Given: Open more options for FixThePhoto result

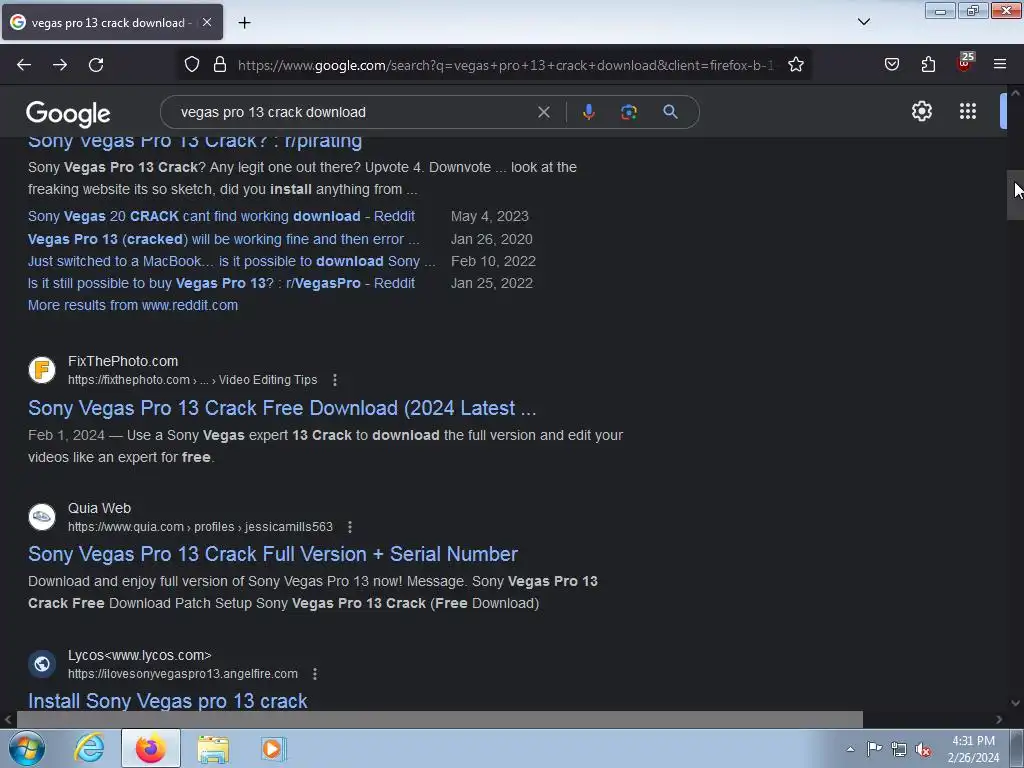Looking at the screenshot, I should pos(335,380).
